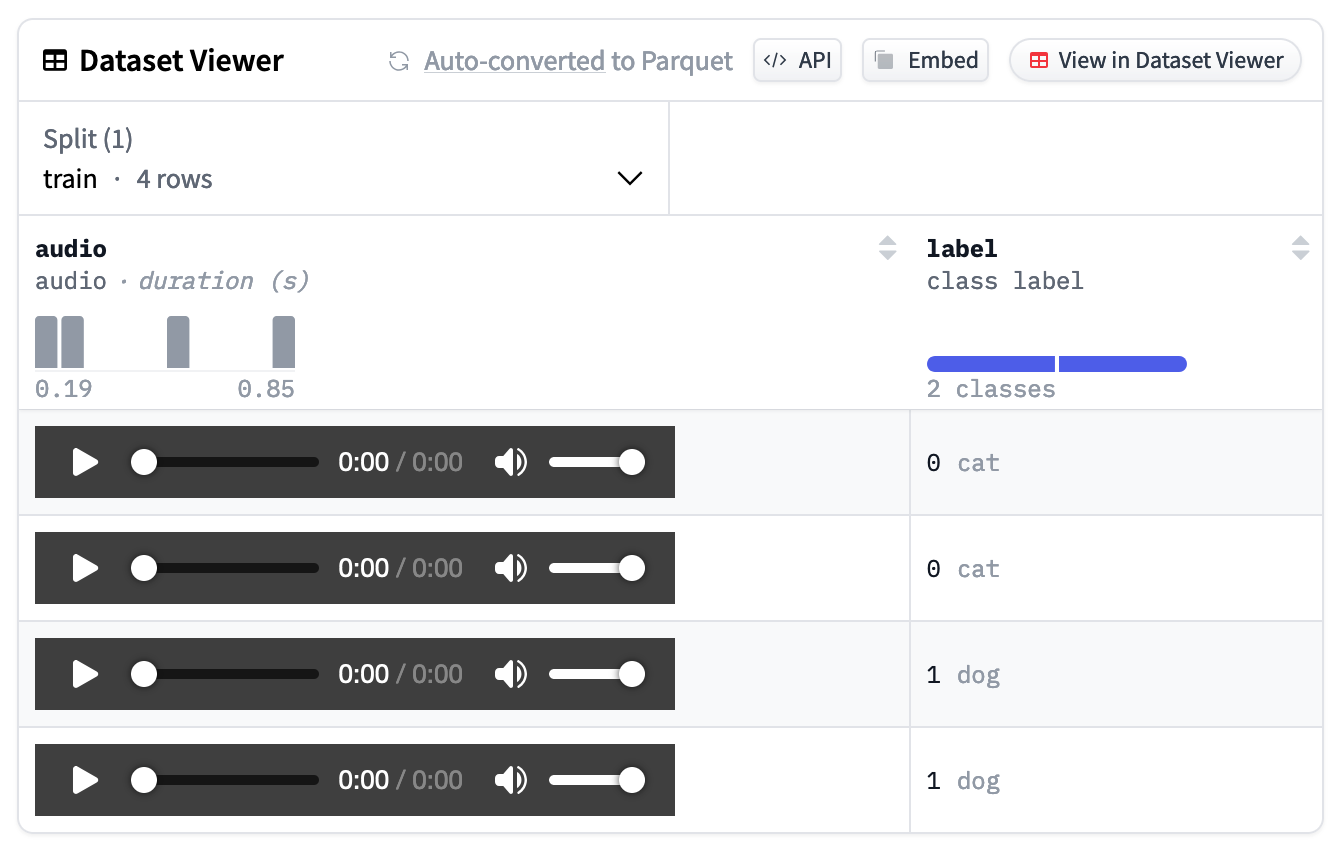Play the first dog audio clip
This screenshot has width=1342, height=858.
pos(86,674)
